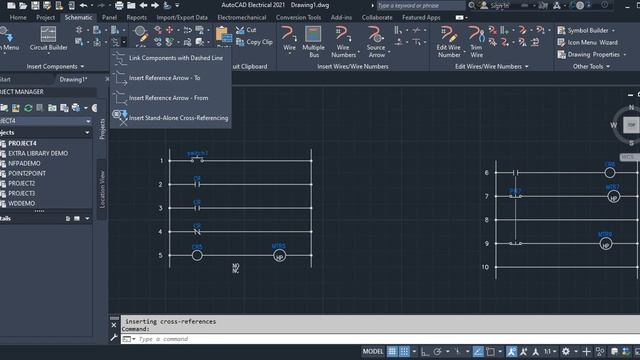Click the Open file icon in quick access toolbar
Viewport: 640px width, 360px height.
(23, 5)
